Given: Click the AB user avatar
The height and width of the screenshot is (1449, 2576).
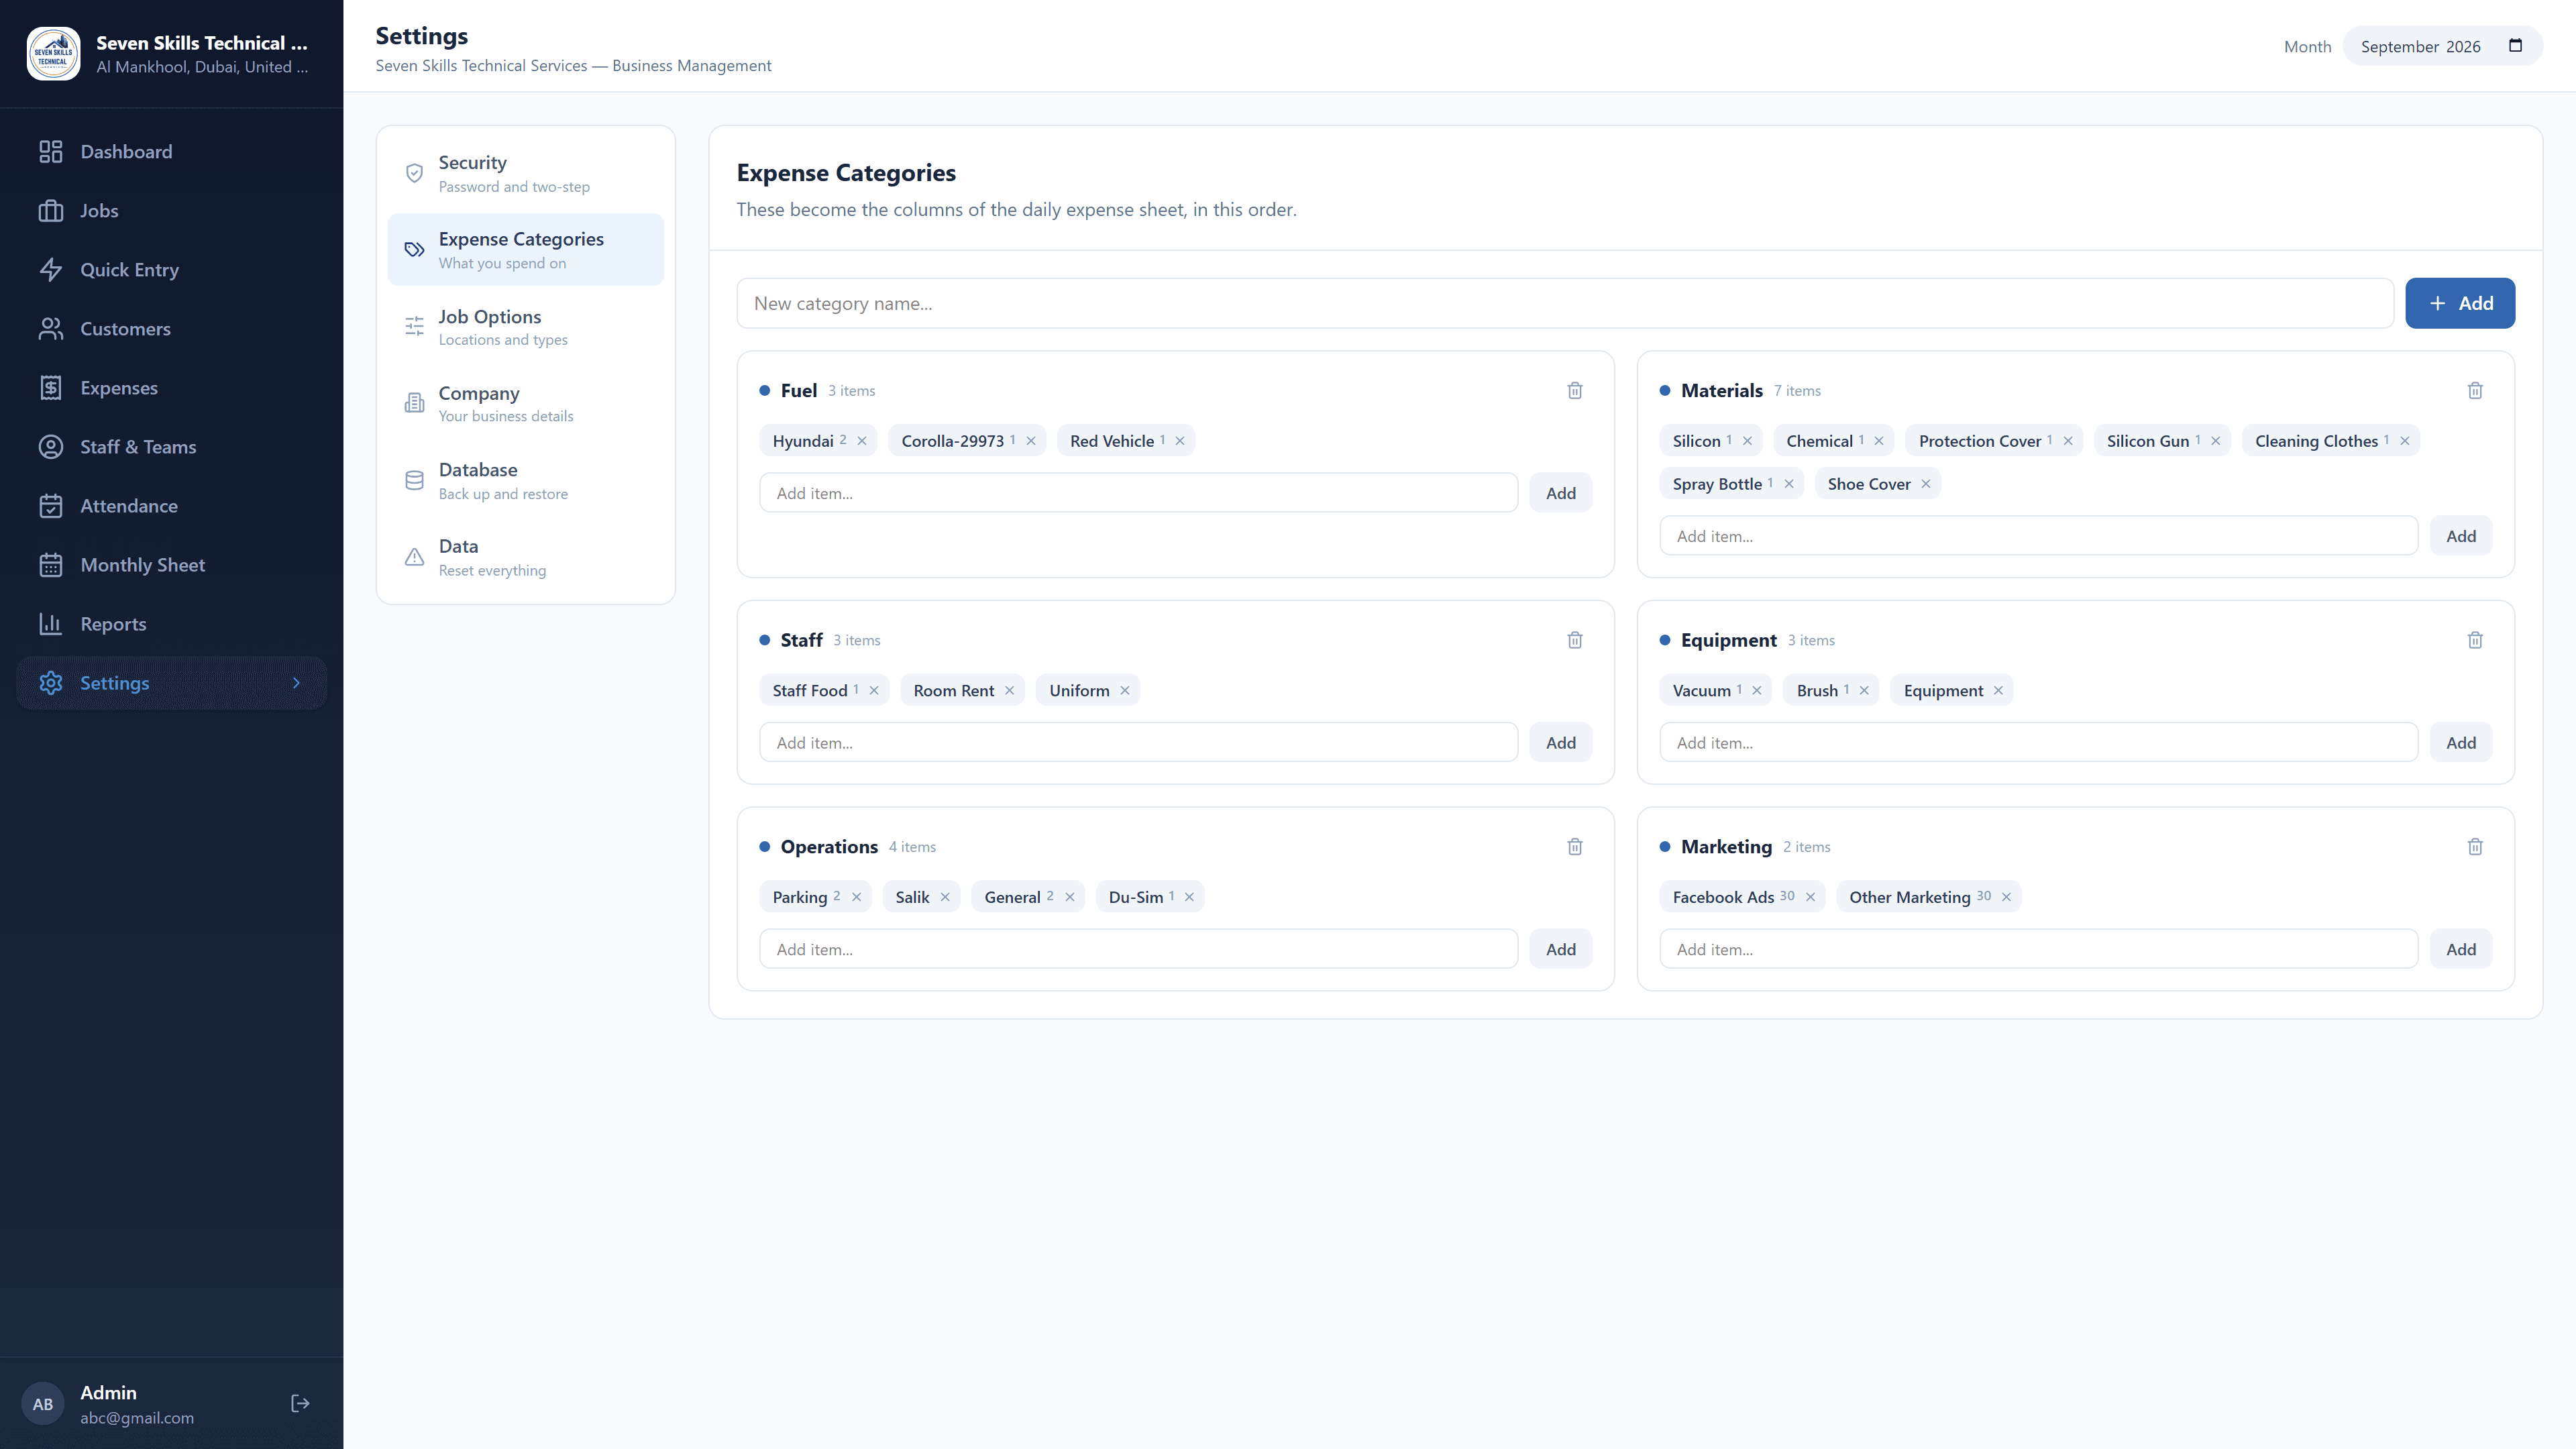Looking at the screenshot, I should click(43, 1404).
